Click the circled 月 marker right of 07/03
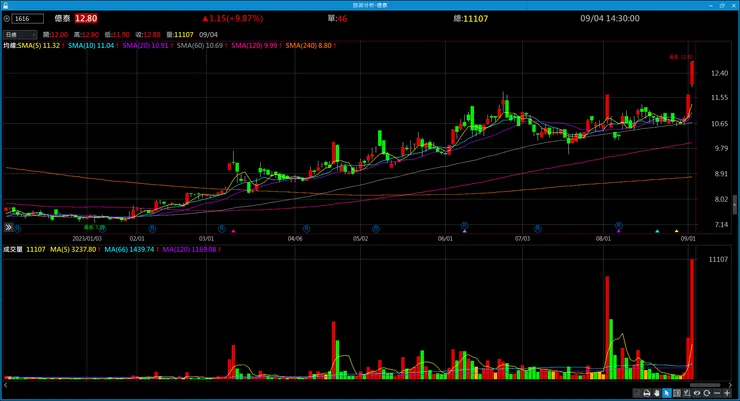This screenshot has width=740, height=401. 538,228
